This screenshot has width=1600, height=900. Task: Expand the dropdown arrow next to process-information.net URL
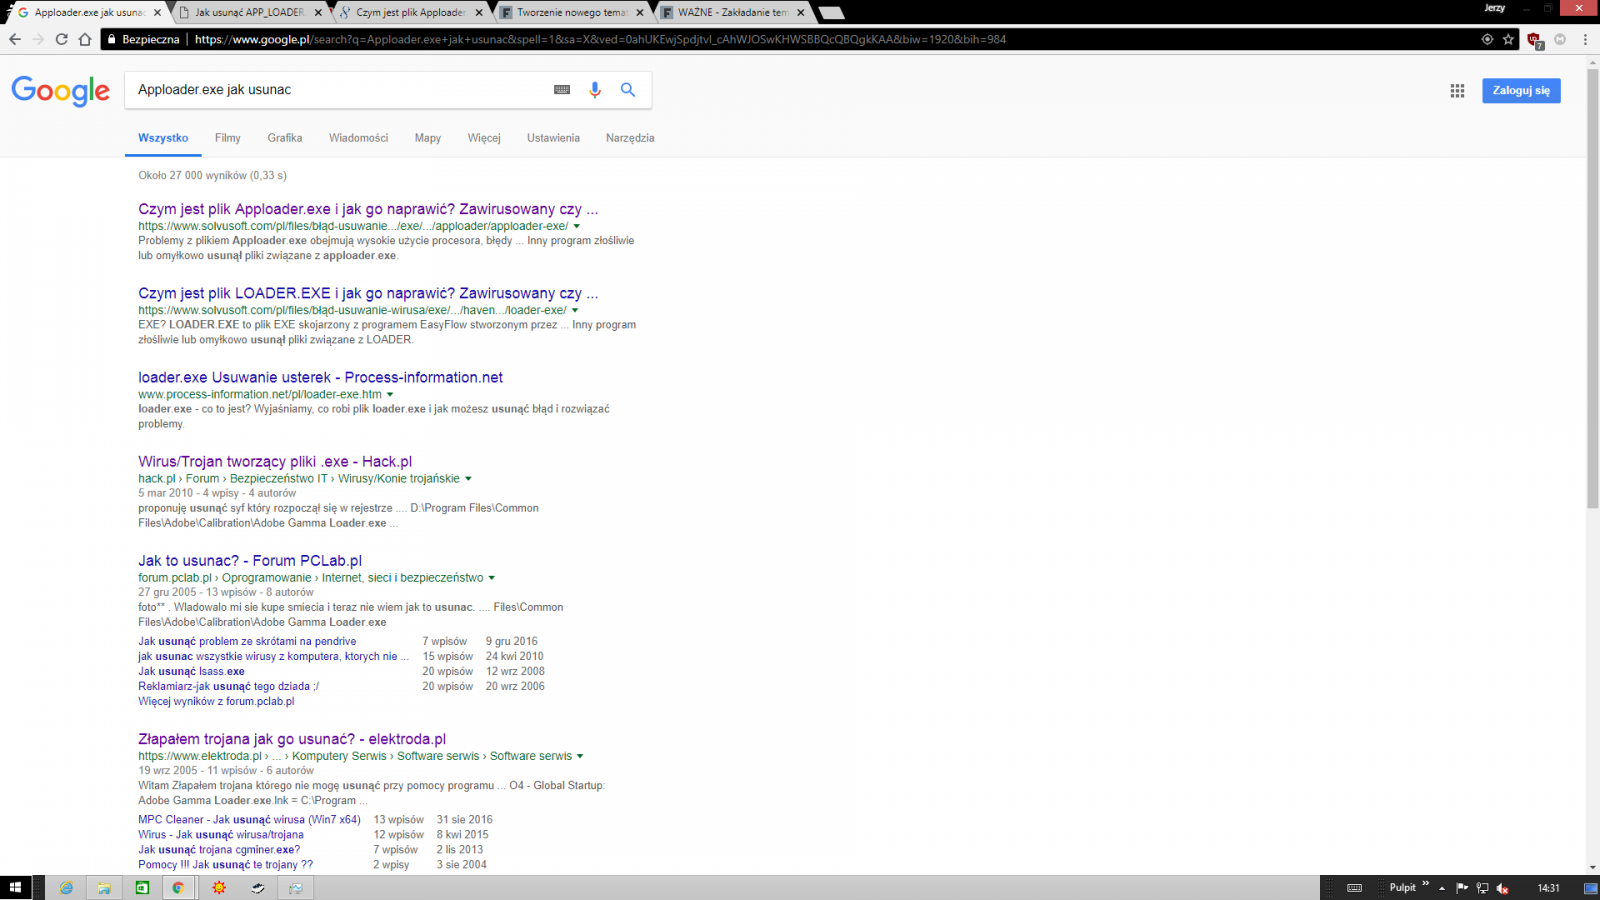(390, 394)
